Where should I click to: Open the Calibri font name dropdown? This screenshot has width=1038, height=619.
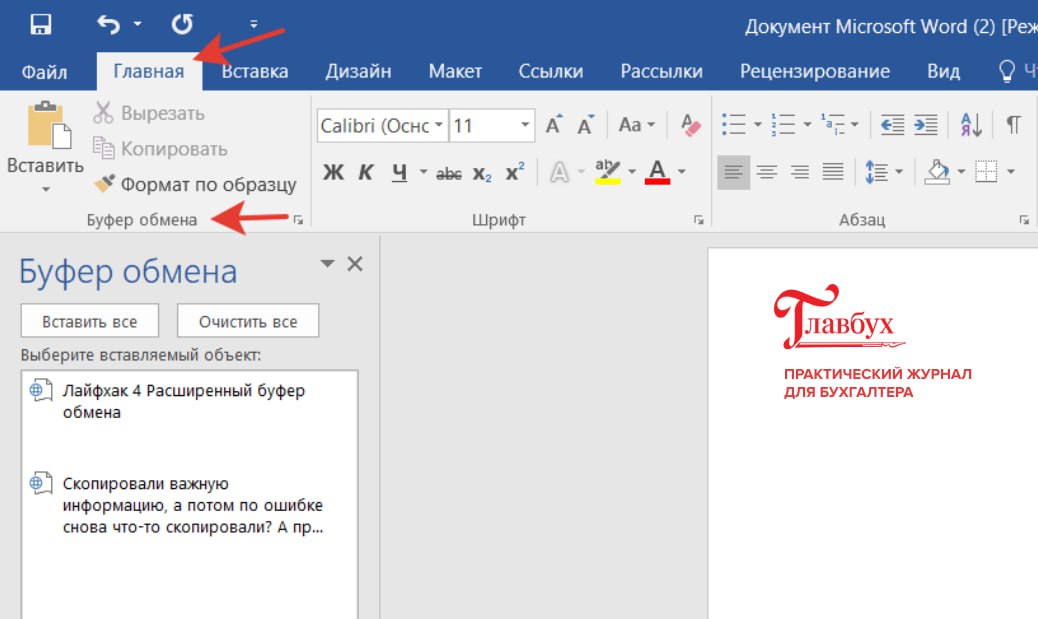[438, 126]
